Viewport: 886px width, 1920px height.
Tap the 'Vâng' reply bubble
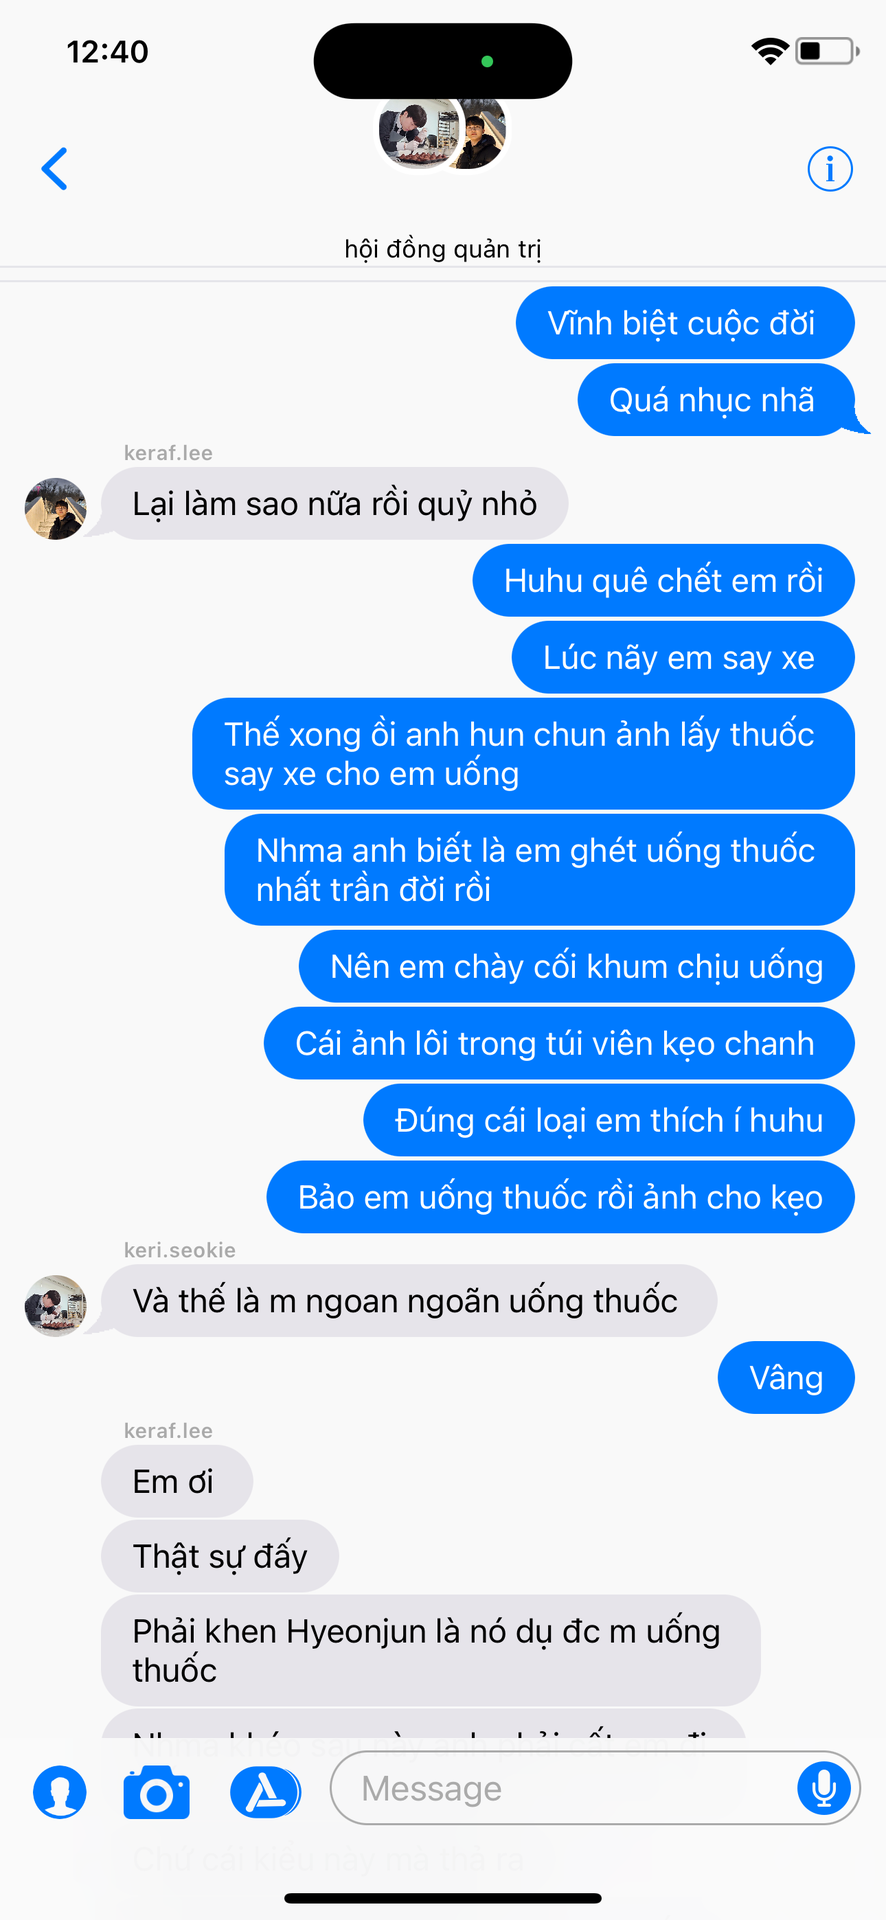pos(786,1378)
